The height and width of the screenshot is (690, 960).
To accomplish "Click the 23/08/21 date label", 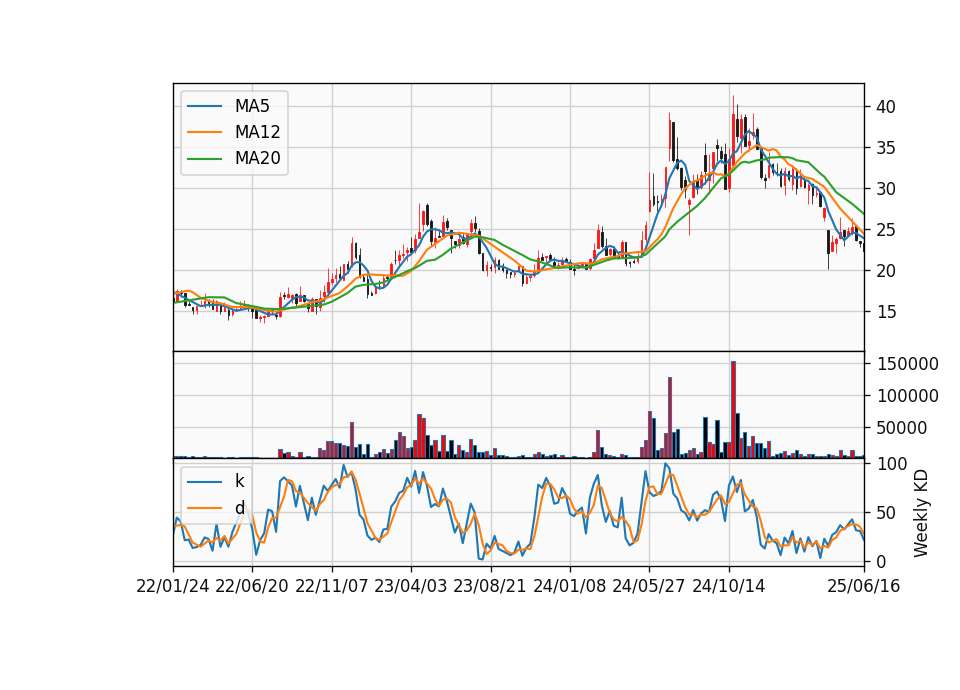I will tap(490, 586).
